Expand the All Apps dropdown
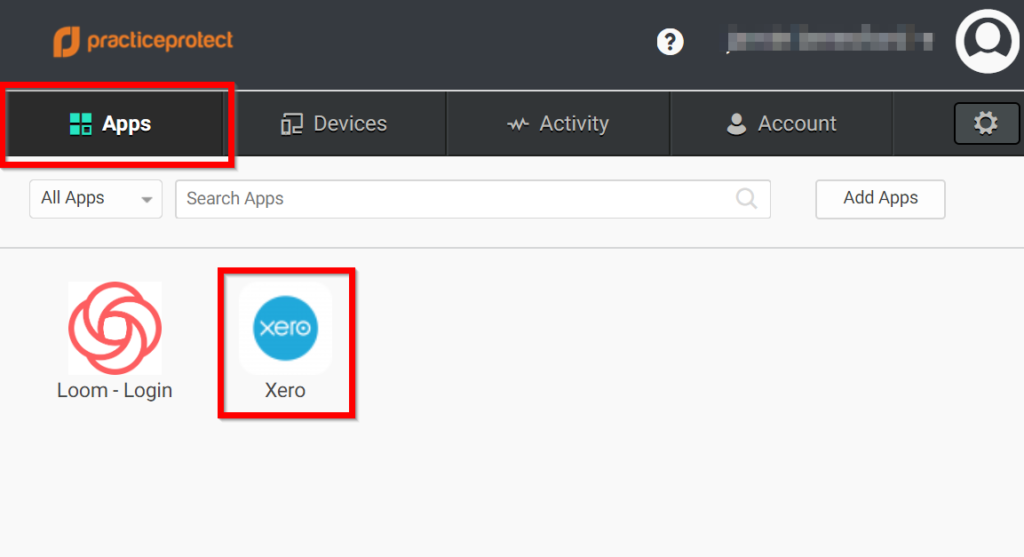Screen dimensions: 1024x557 click(x=96, y=199)
